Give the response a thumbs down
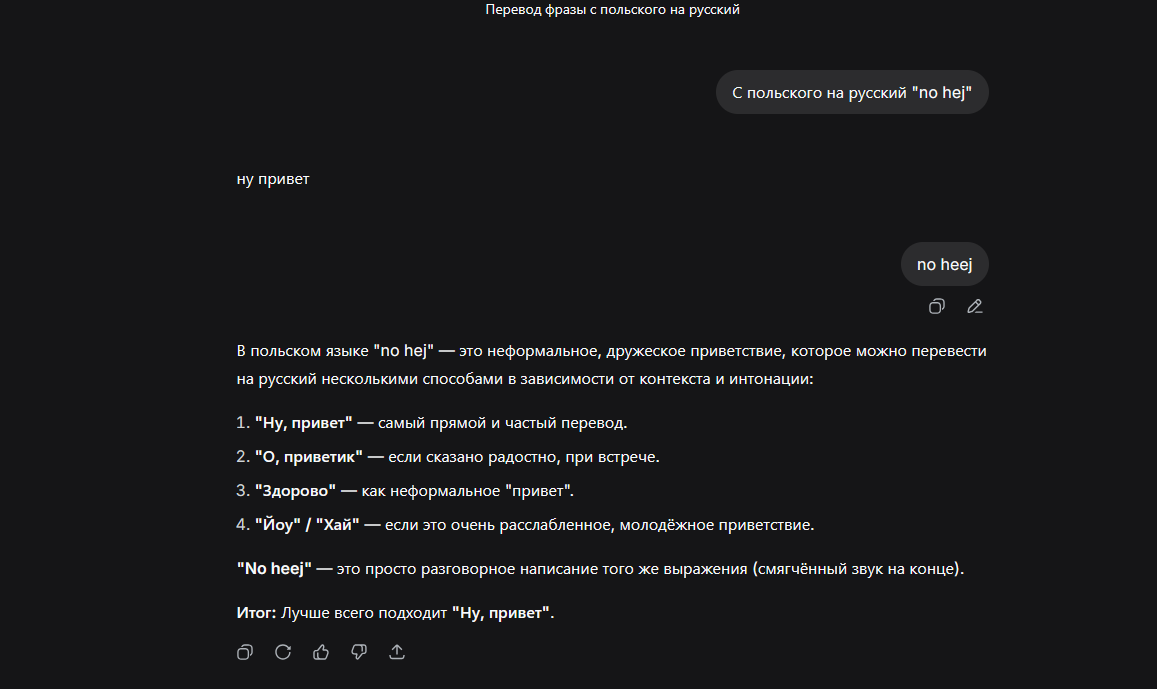This screenshot has width=1157, height=689. coord(359,652)
